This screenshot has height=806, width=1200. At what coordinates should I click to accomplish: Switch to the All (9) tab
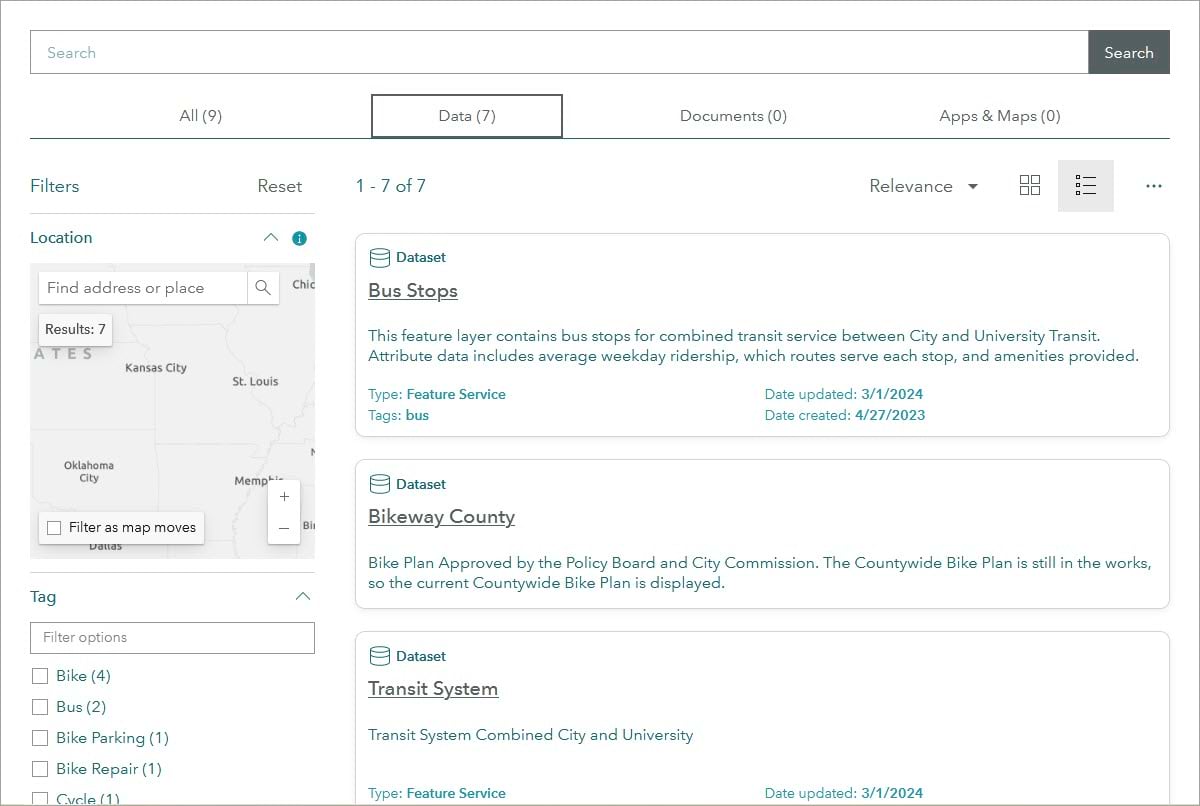(200, 116)
